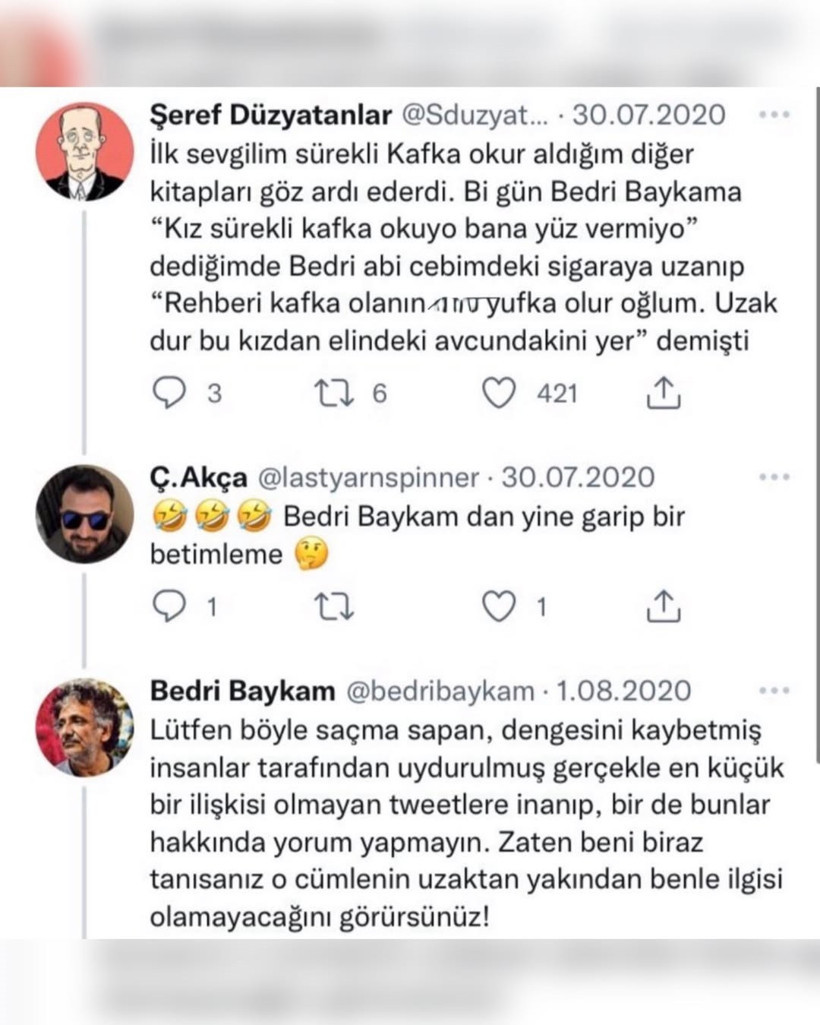Like the tweet with 421 likes
This screenshot has width=820, height=1025.
coord(498,394)
